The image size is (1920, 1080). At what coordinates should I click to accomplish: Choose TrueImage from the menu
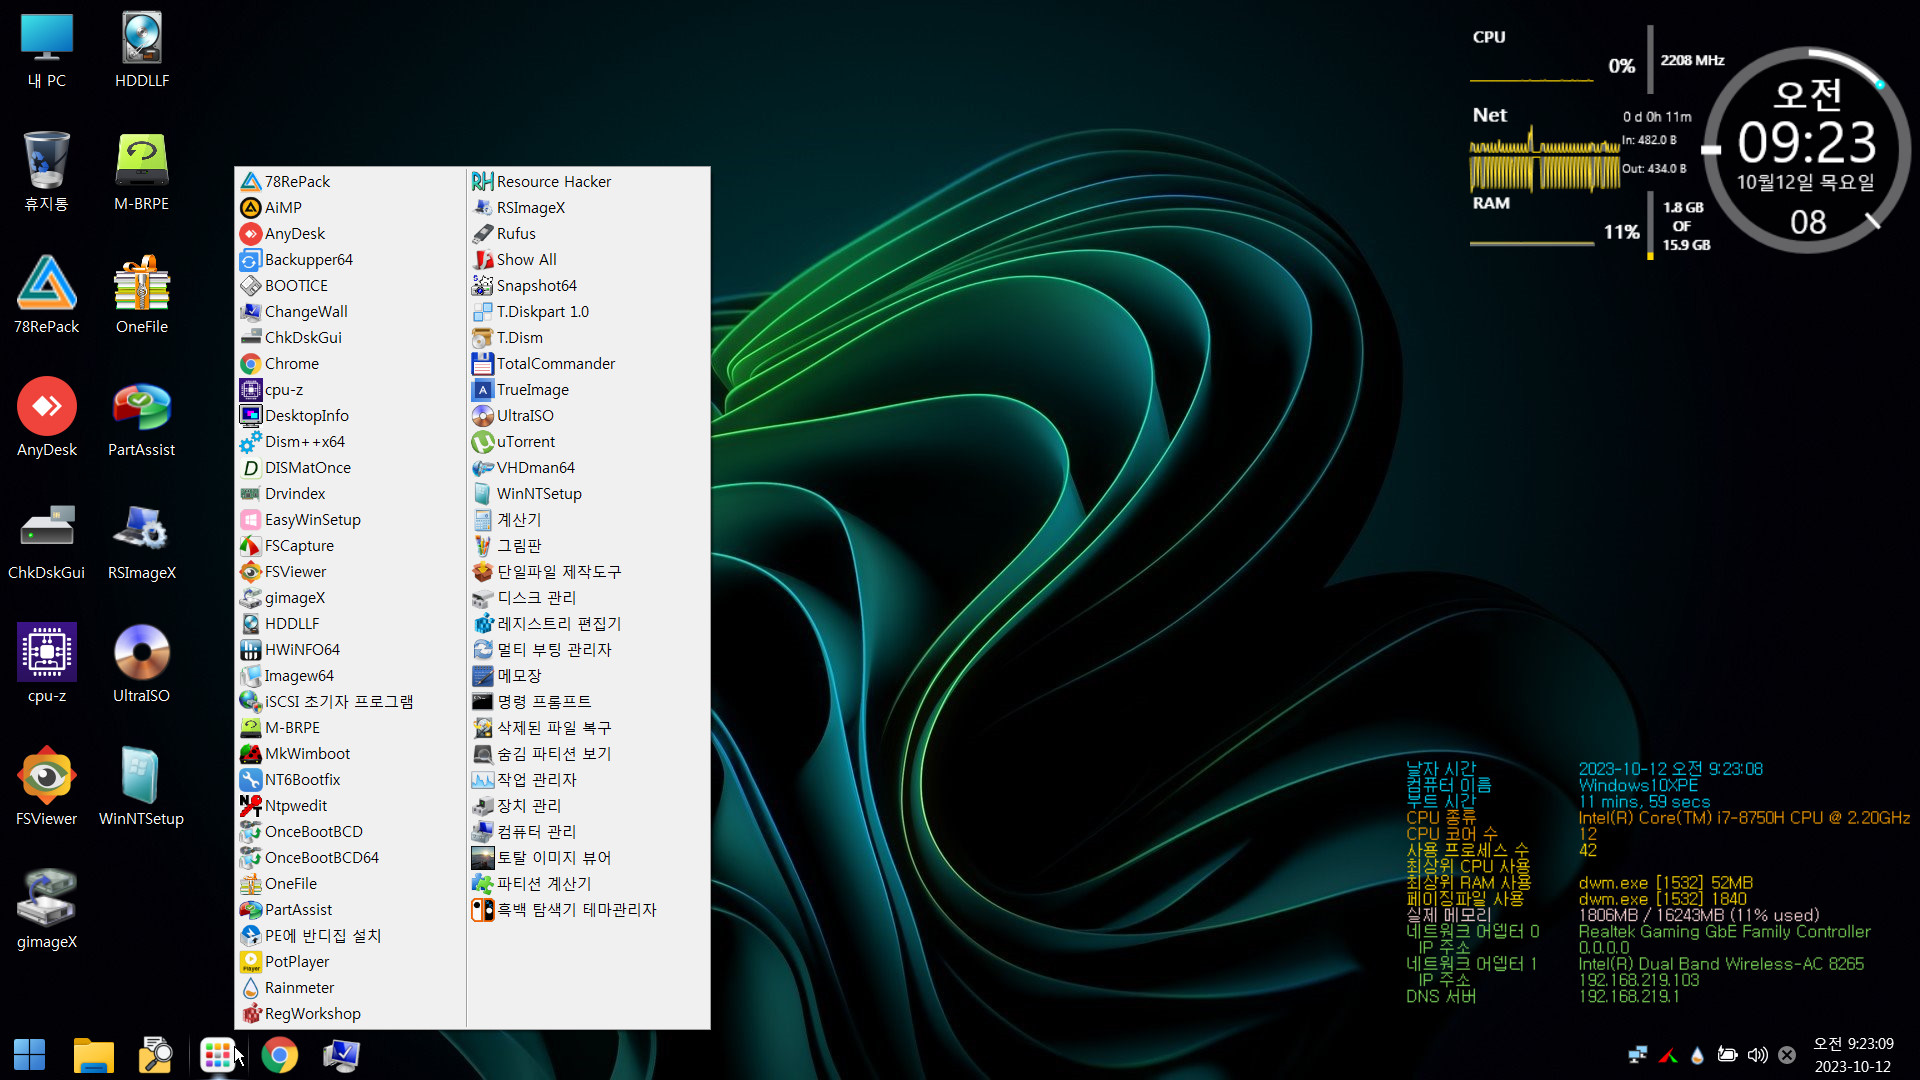tap(588, 389)
